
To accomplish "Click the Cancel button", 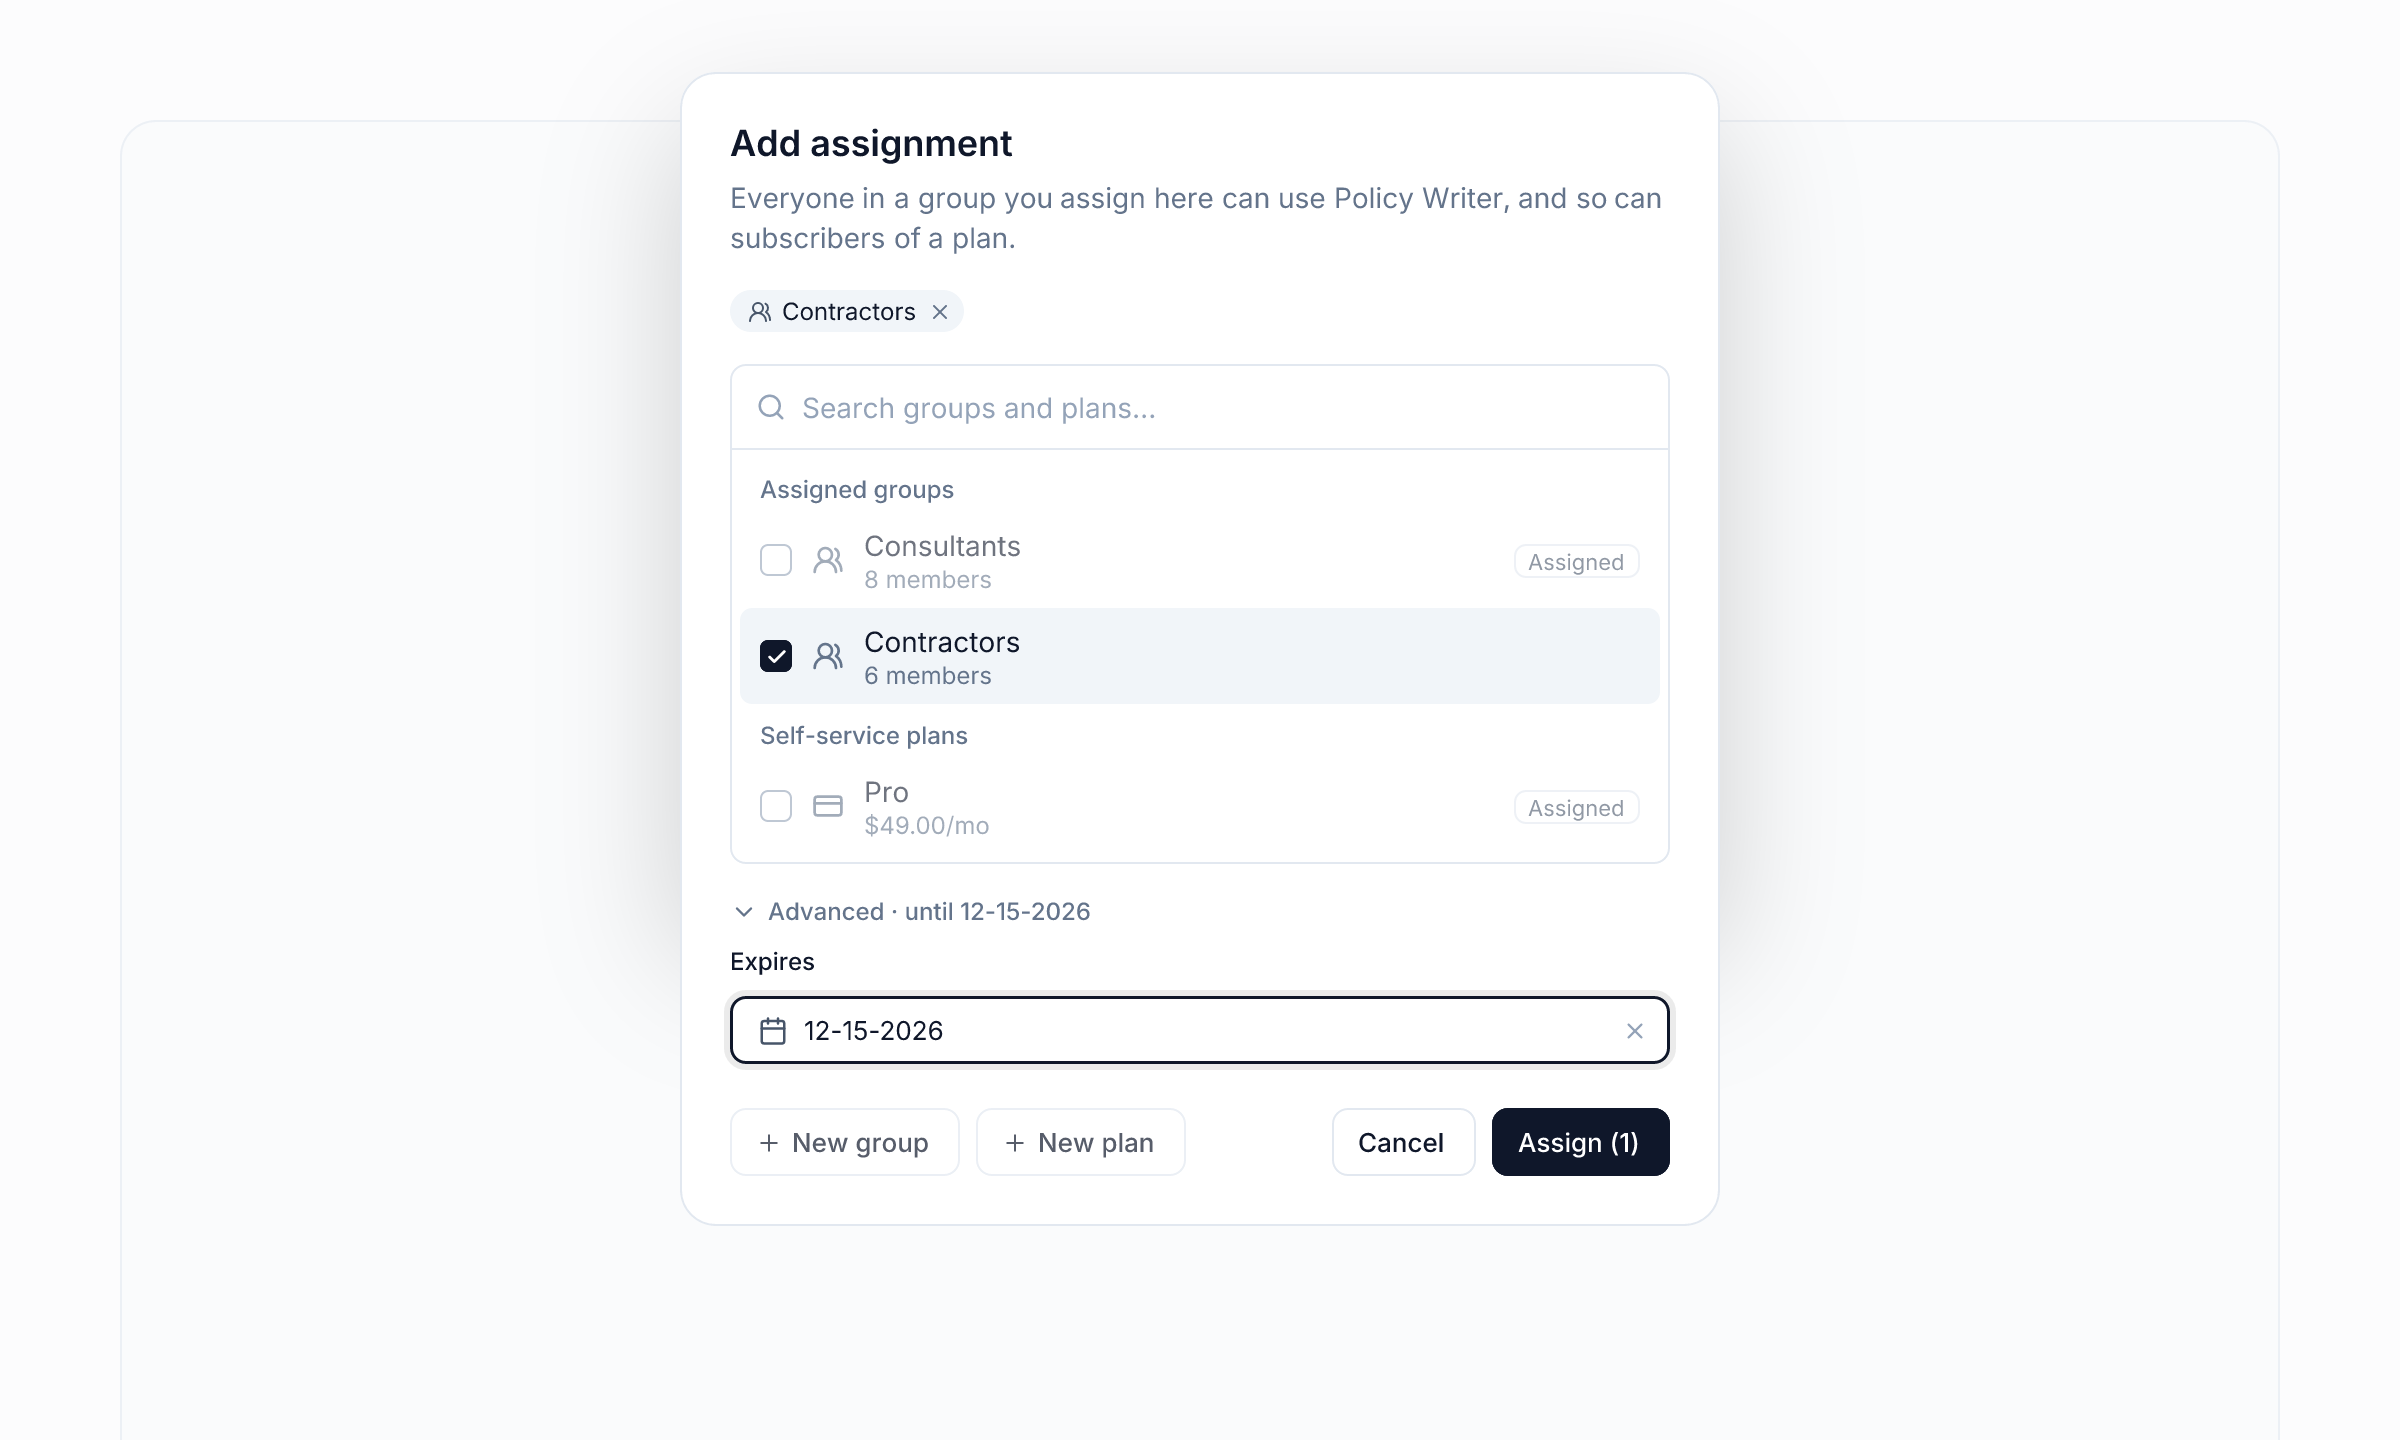I will [1403, 1142].
